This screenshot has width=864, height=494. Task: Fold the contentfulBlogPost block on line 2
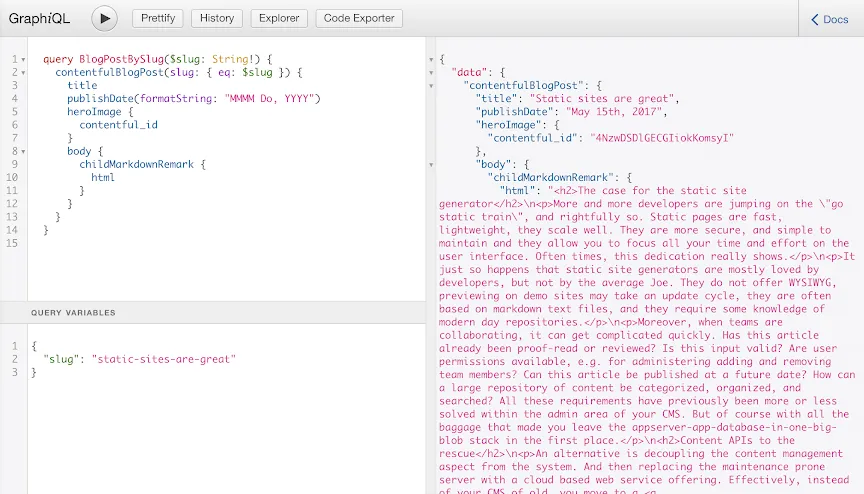22,73
